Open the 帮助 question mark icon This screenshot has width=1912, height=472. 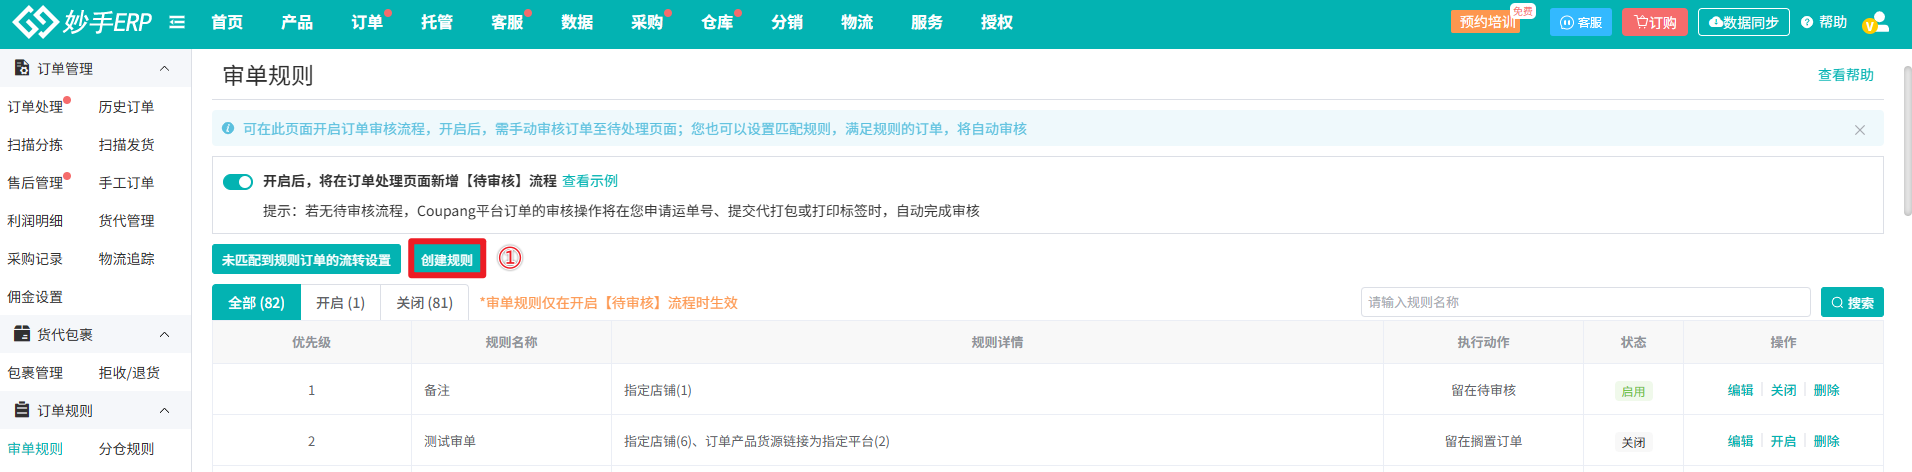pyautogui.click(x=1807, y=22)
